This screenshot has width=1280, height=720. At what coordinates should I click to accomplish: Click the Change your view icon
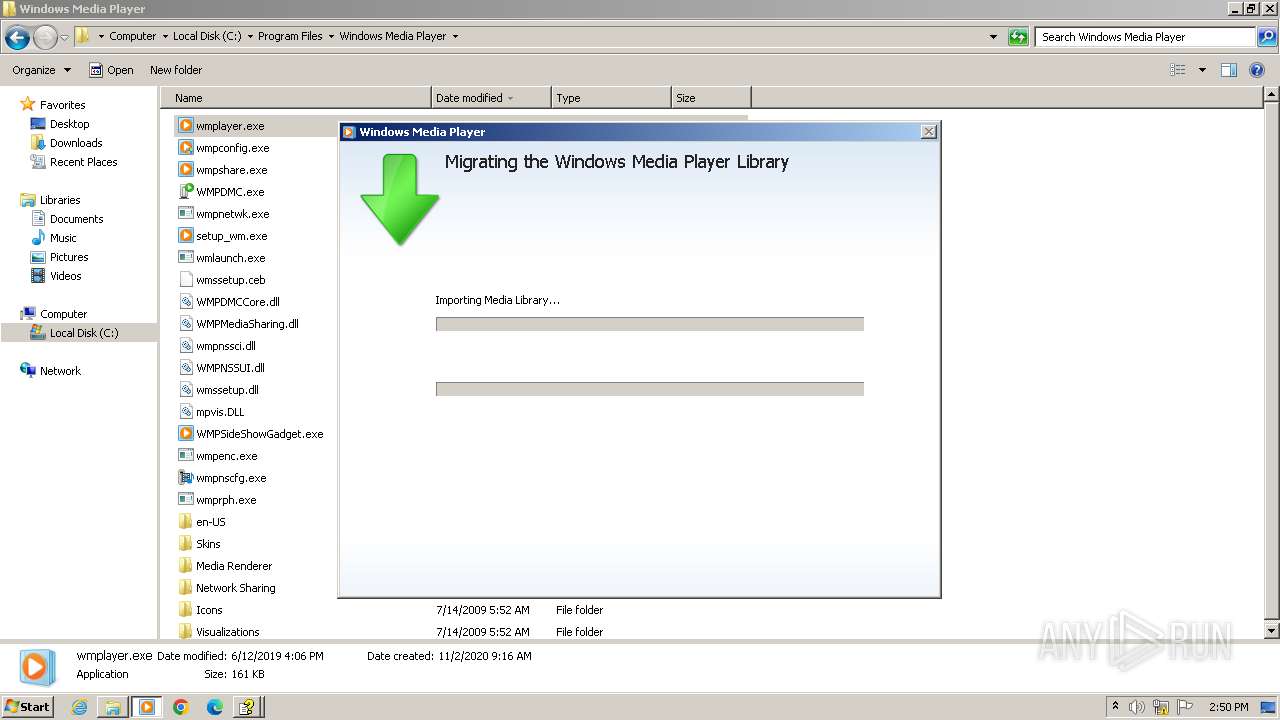pos(1178,70)
